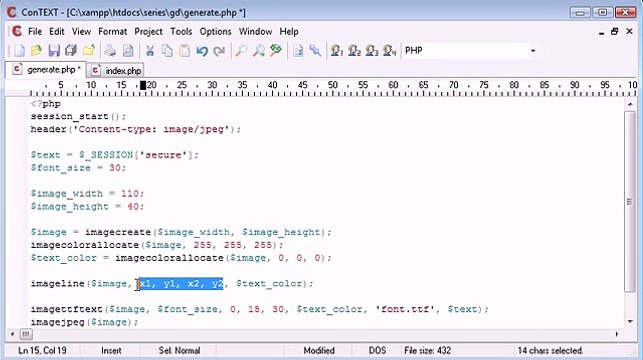643x360 pixels.
Task: Run user command 1 icon
Action: coord(337,51)
